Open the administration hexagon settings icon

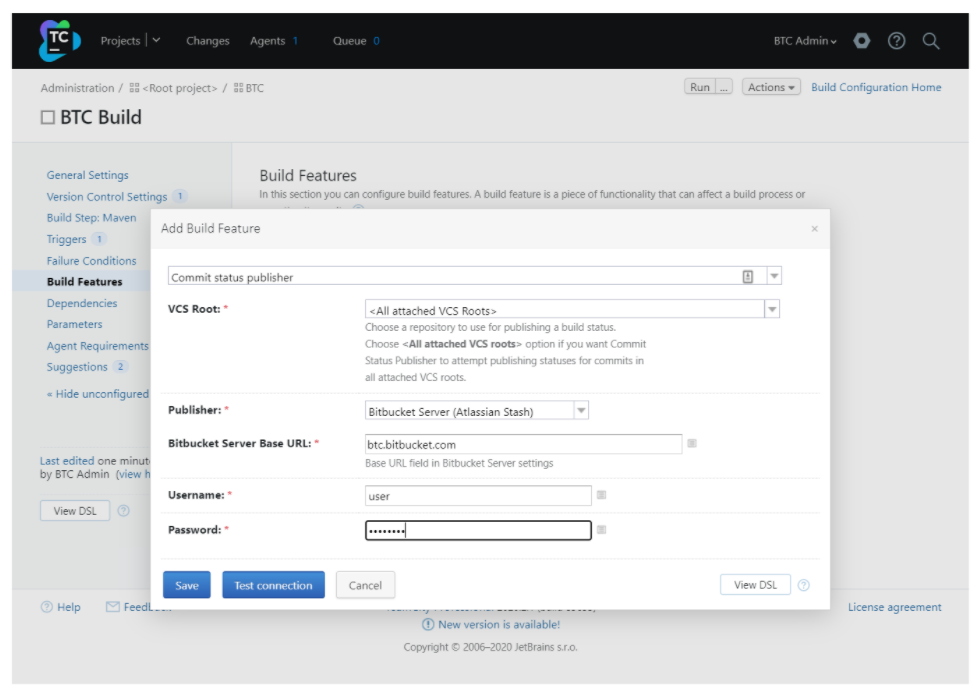(861, 41)
